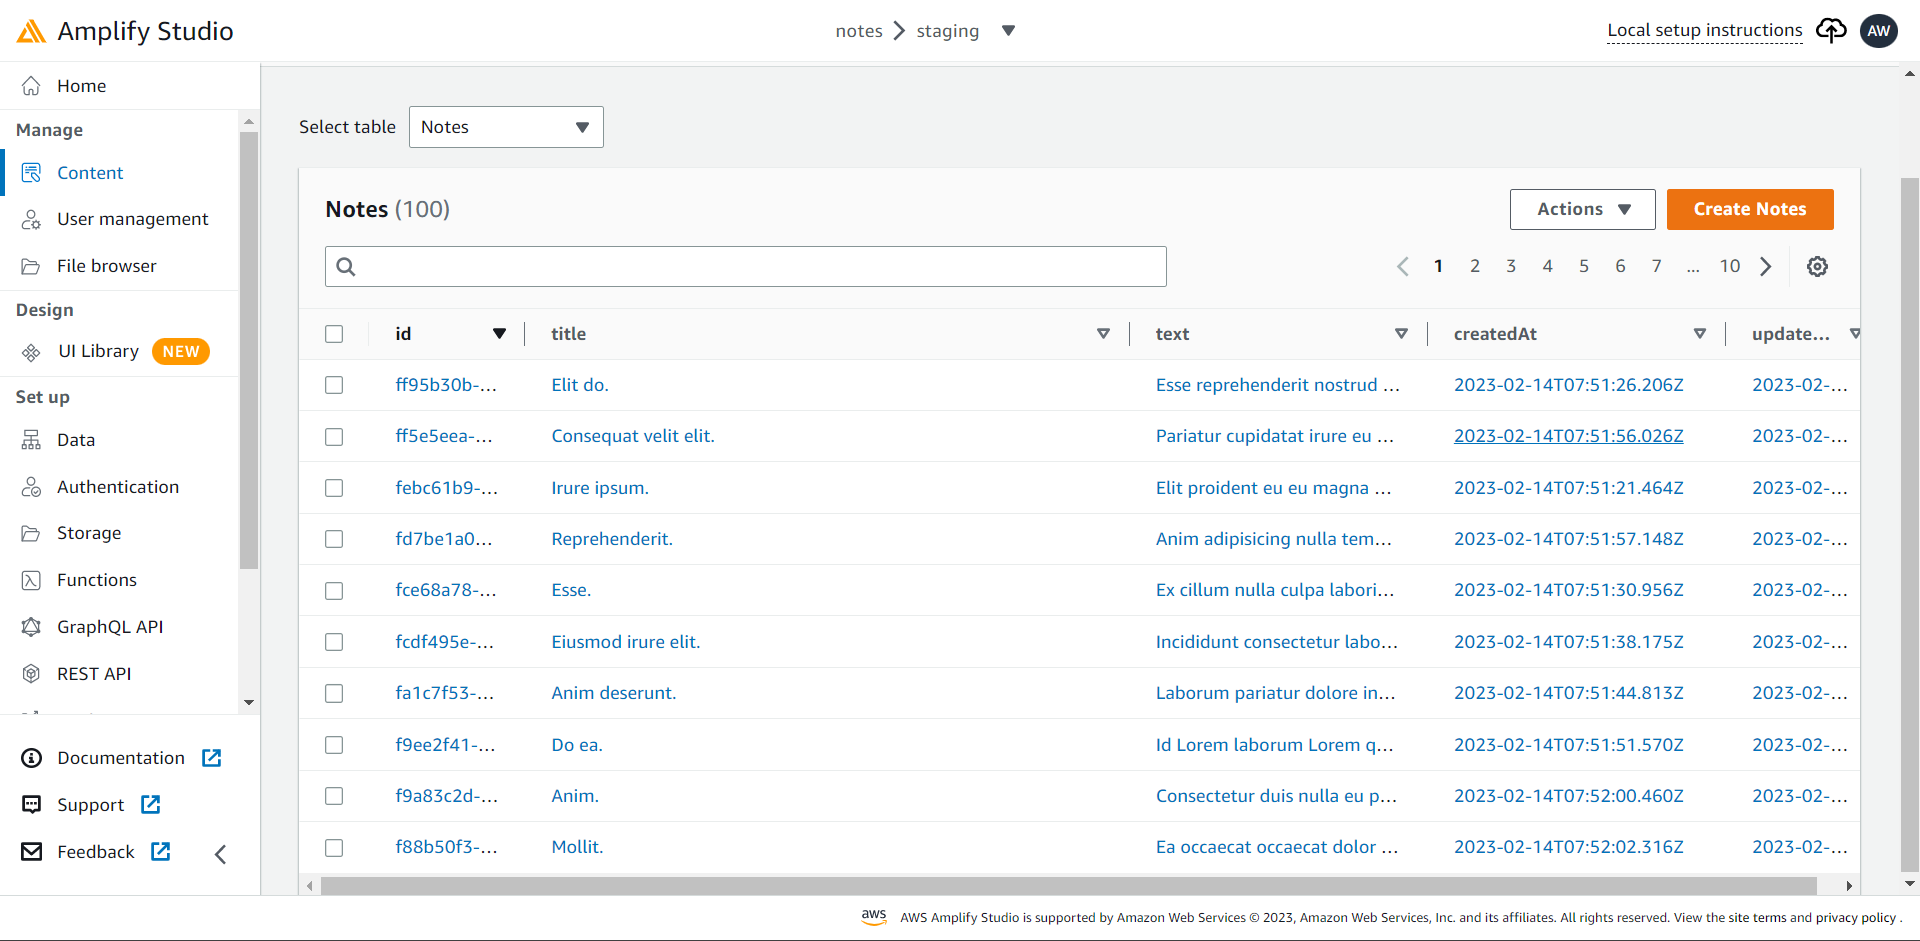Click the Create Notes button
This screenshot has height=941, width=1920.
(1750, 209)
